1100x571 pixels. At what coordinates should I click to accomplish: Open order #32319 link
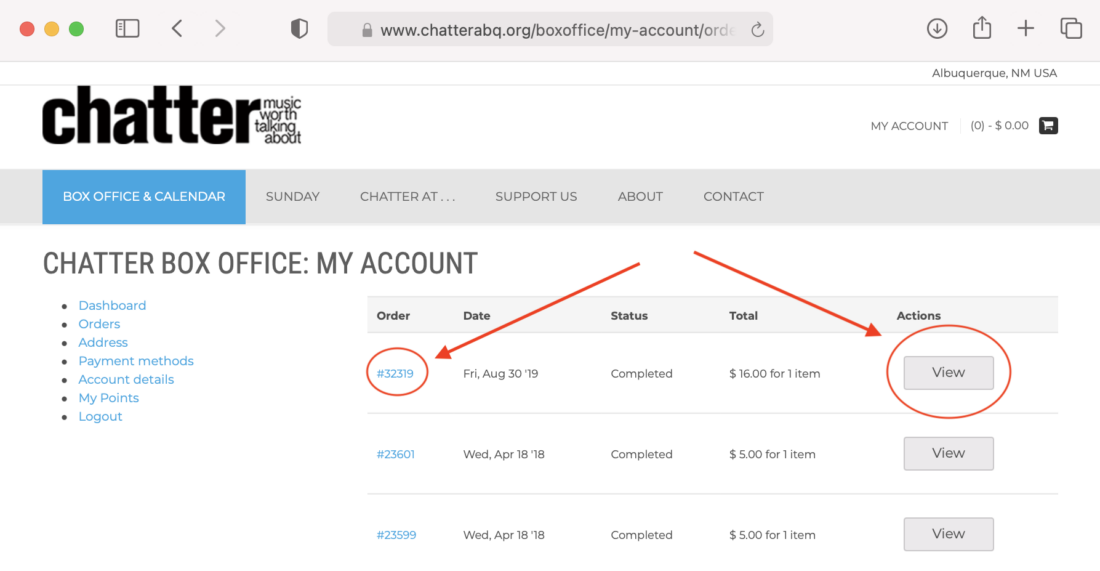click(395, 374)
